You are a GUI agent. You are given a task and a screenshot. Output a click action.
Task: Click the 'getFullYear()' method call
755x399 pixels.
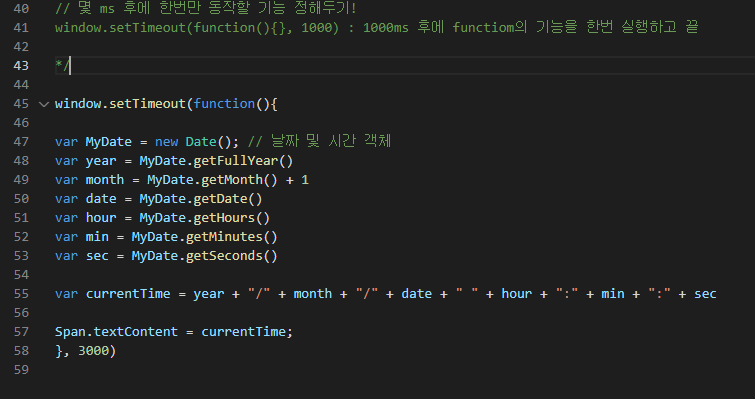(x=243, y=161)
